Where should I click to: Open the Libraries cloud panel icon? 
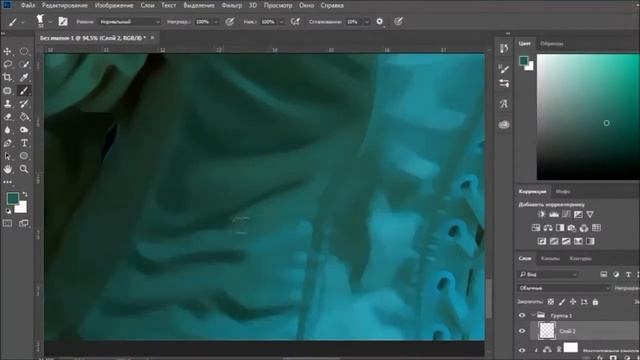[x=504, y=124]
